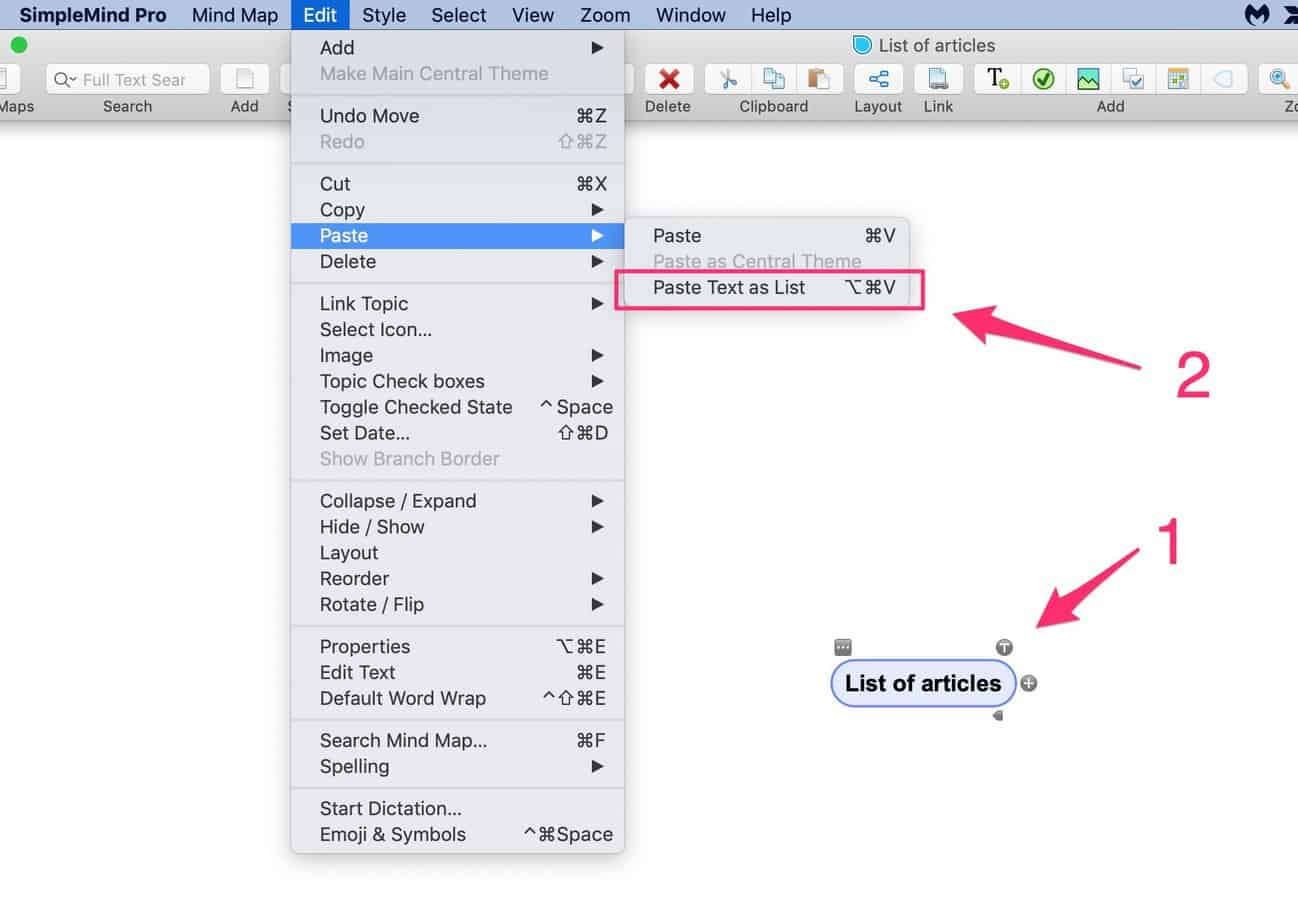1298x924 pixels.
Task: Choose Edit Text menu item
Action: pyautogui.click(x=457, y=673)
